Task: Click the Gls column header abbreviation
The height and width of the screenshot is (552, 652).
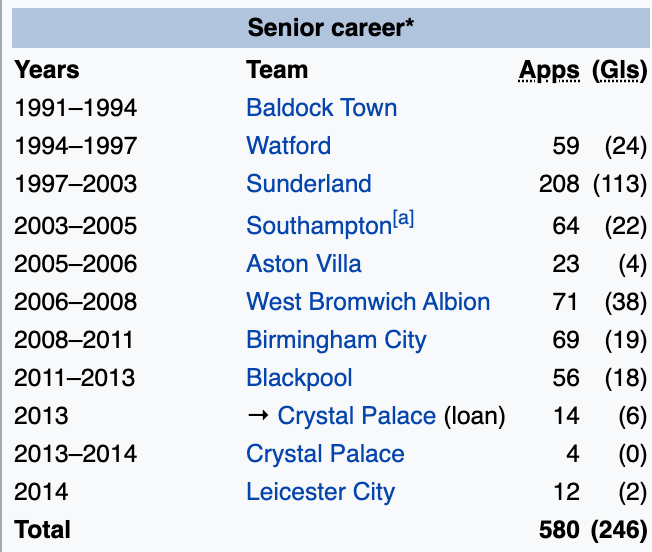Action: (x=619, y=70)
